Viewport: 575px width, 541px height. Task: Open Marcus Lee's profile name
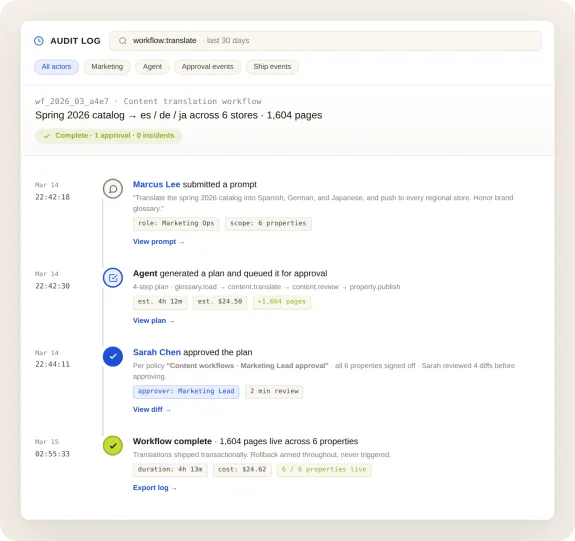click(x=157, y=184)
